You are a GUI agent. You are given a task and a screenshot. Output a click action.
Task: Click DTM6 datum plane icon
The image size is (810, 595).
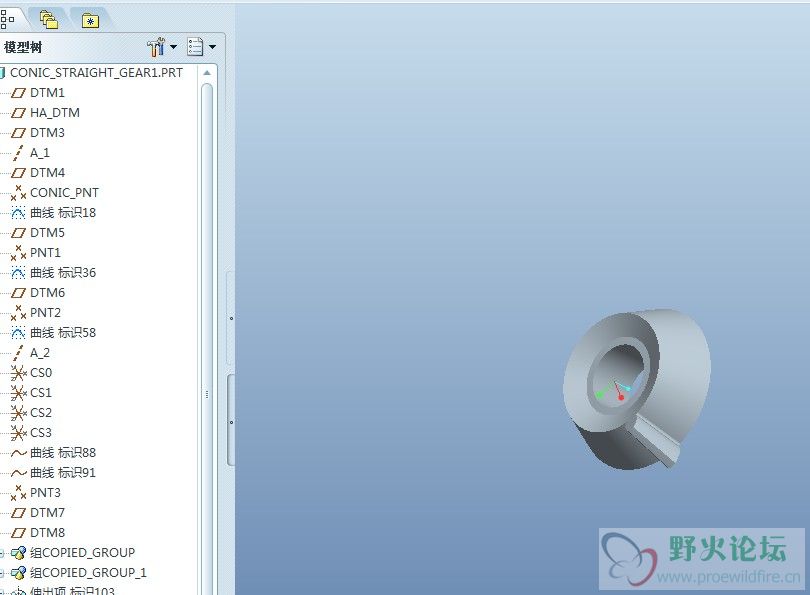pos(19,293)
